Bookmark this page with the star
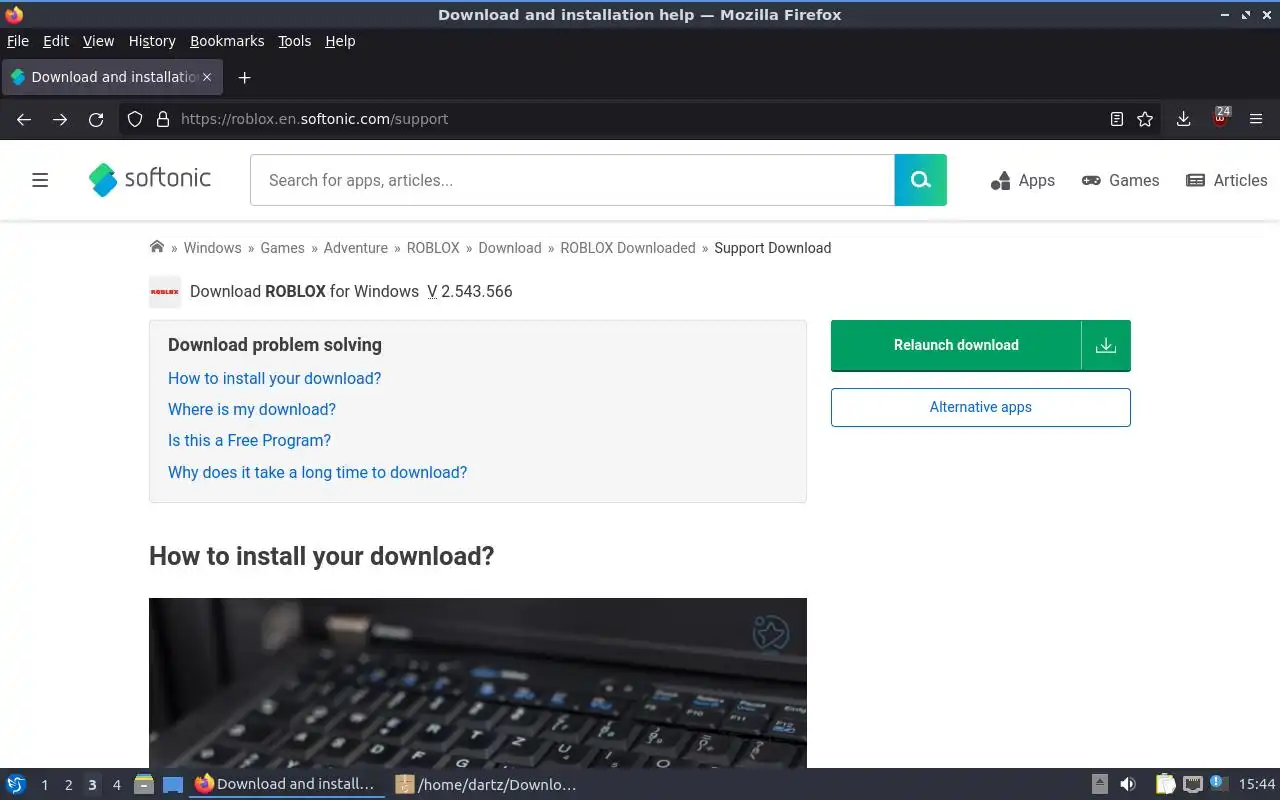The height and width of the screenshot is (800, 1280). (x=1146, y=119)
